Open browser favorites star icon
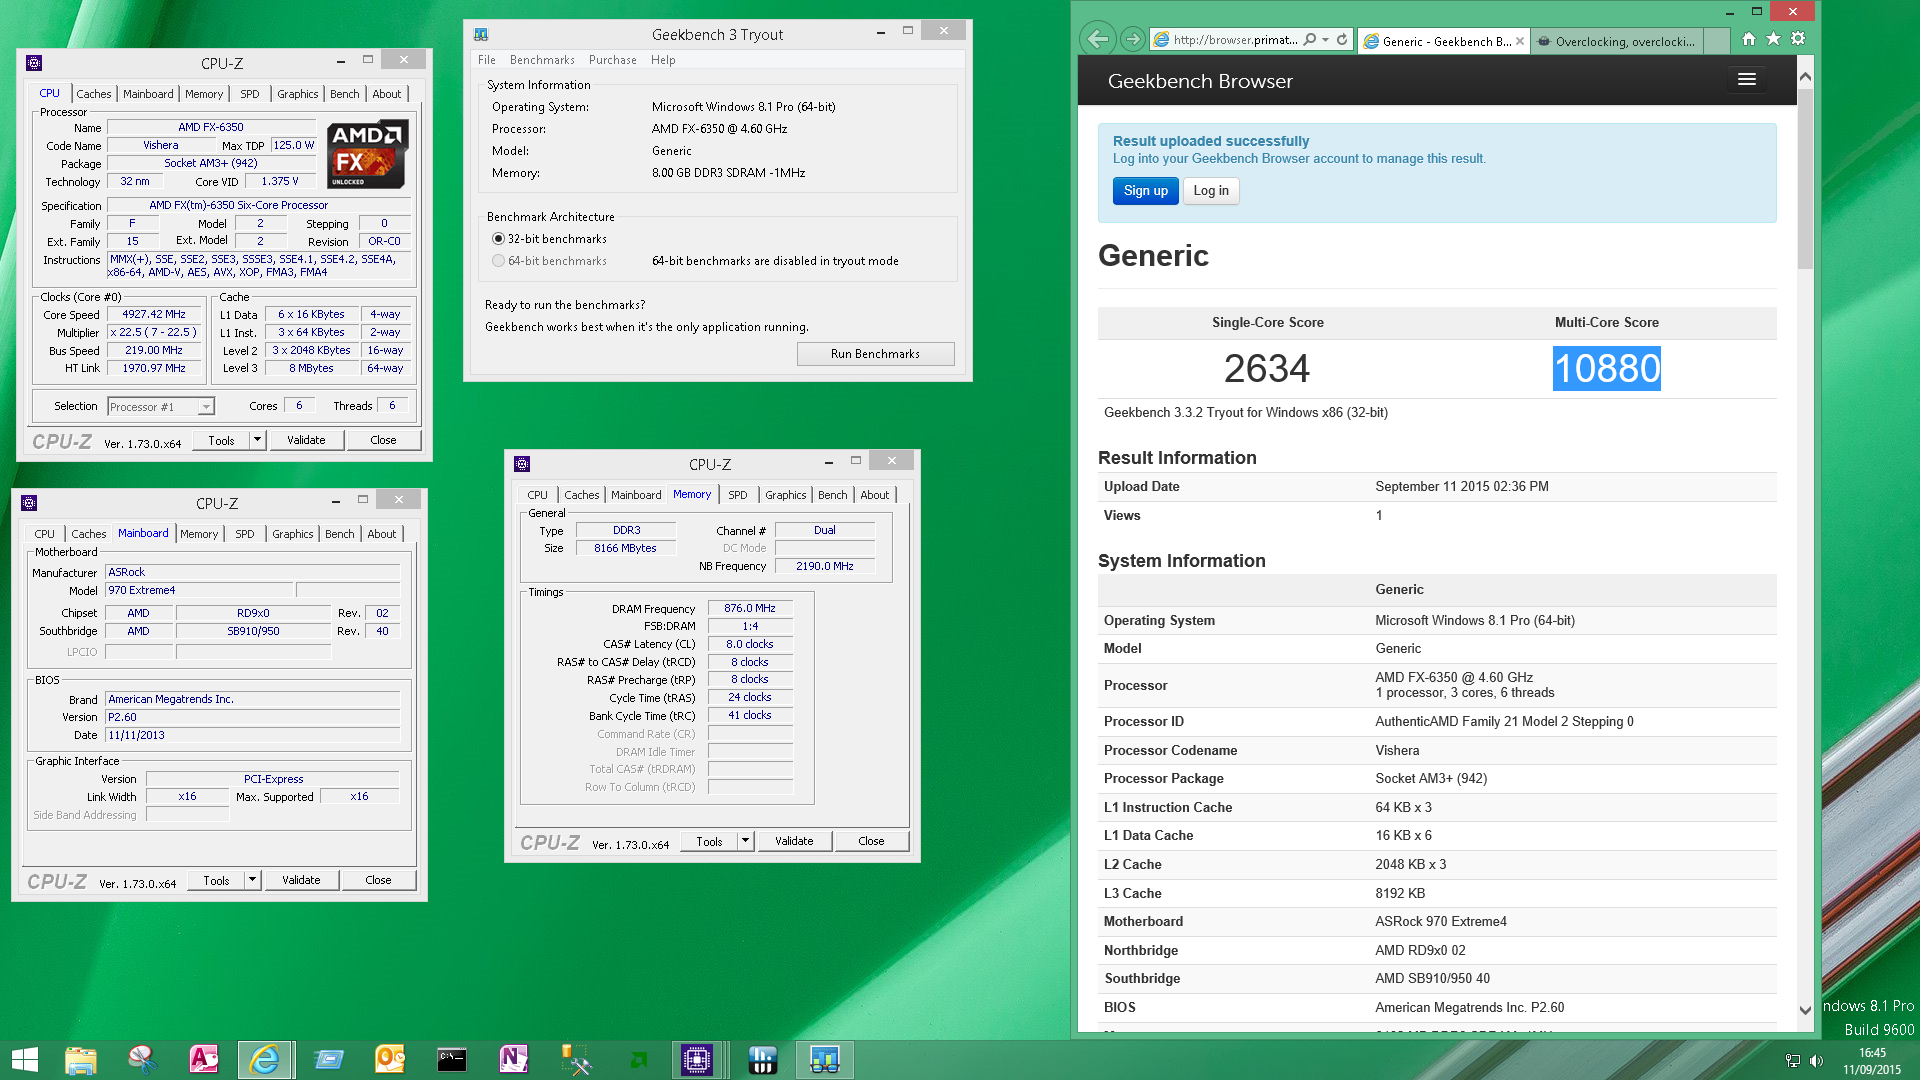Screen dimensions: 1920x1080 pyautogui.click(x=1773, y=39)
